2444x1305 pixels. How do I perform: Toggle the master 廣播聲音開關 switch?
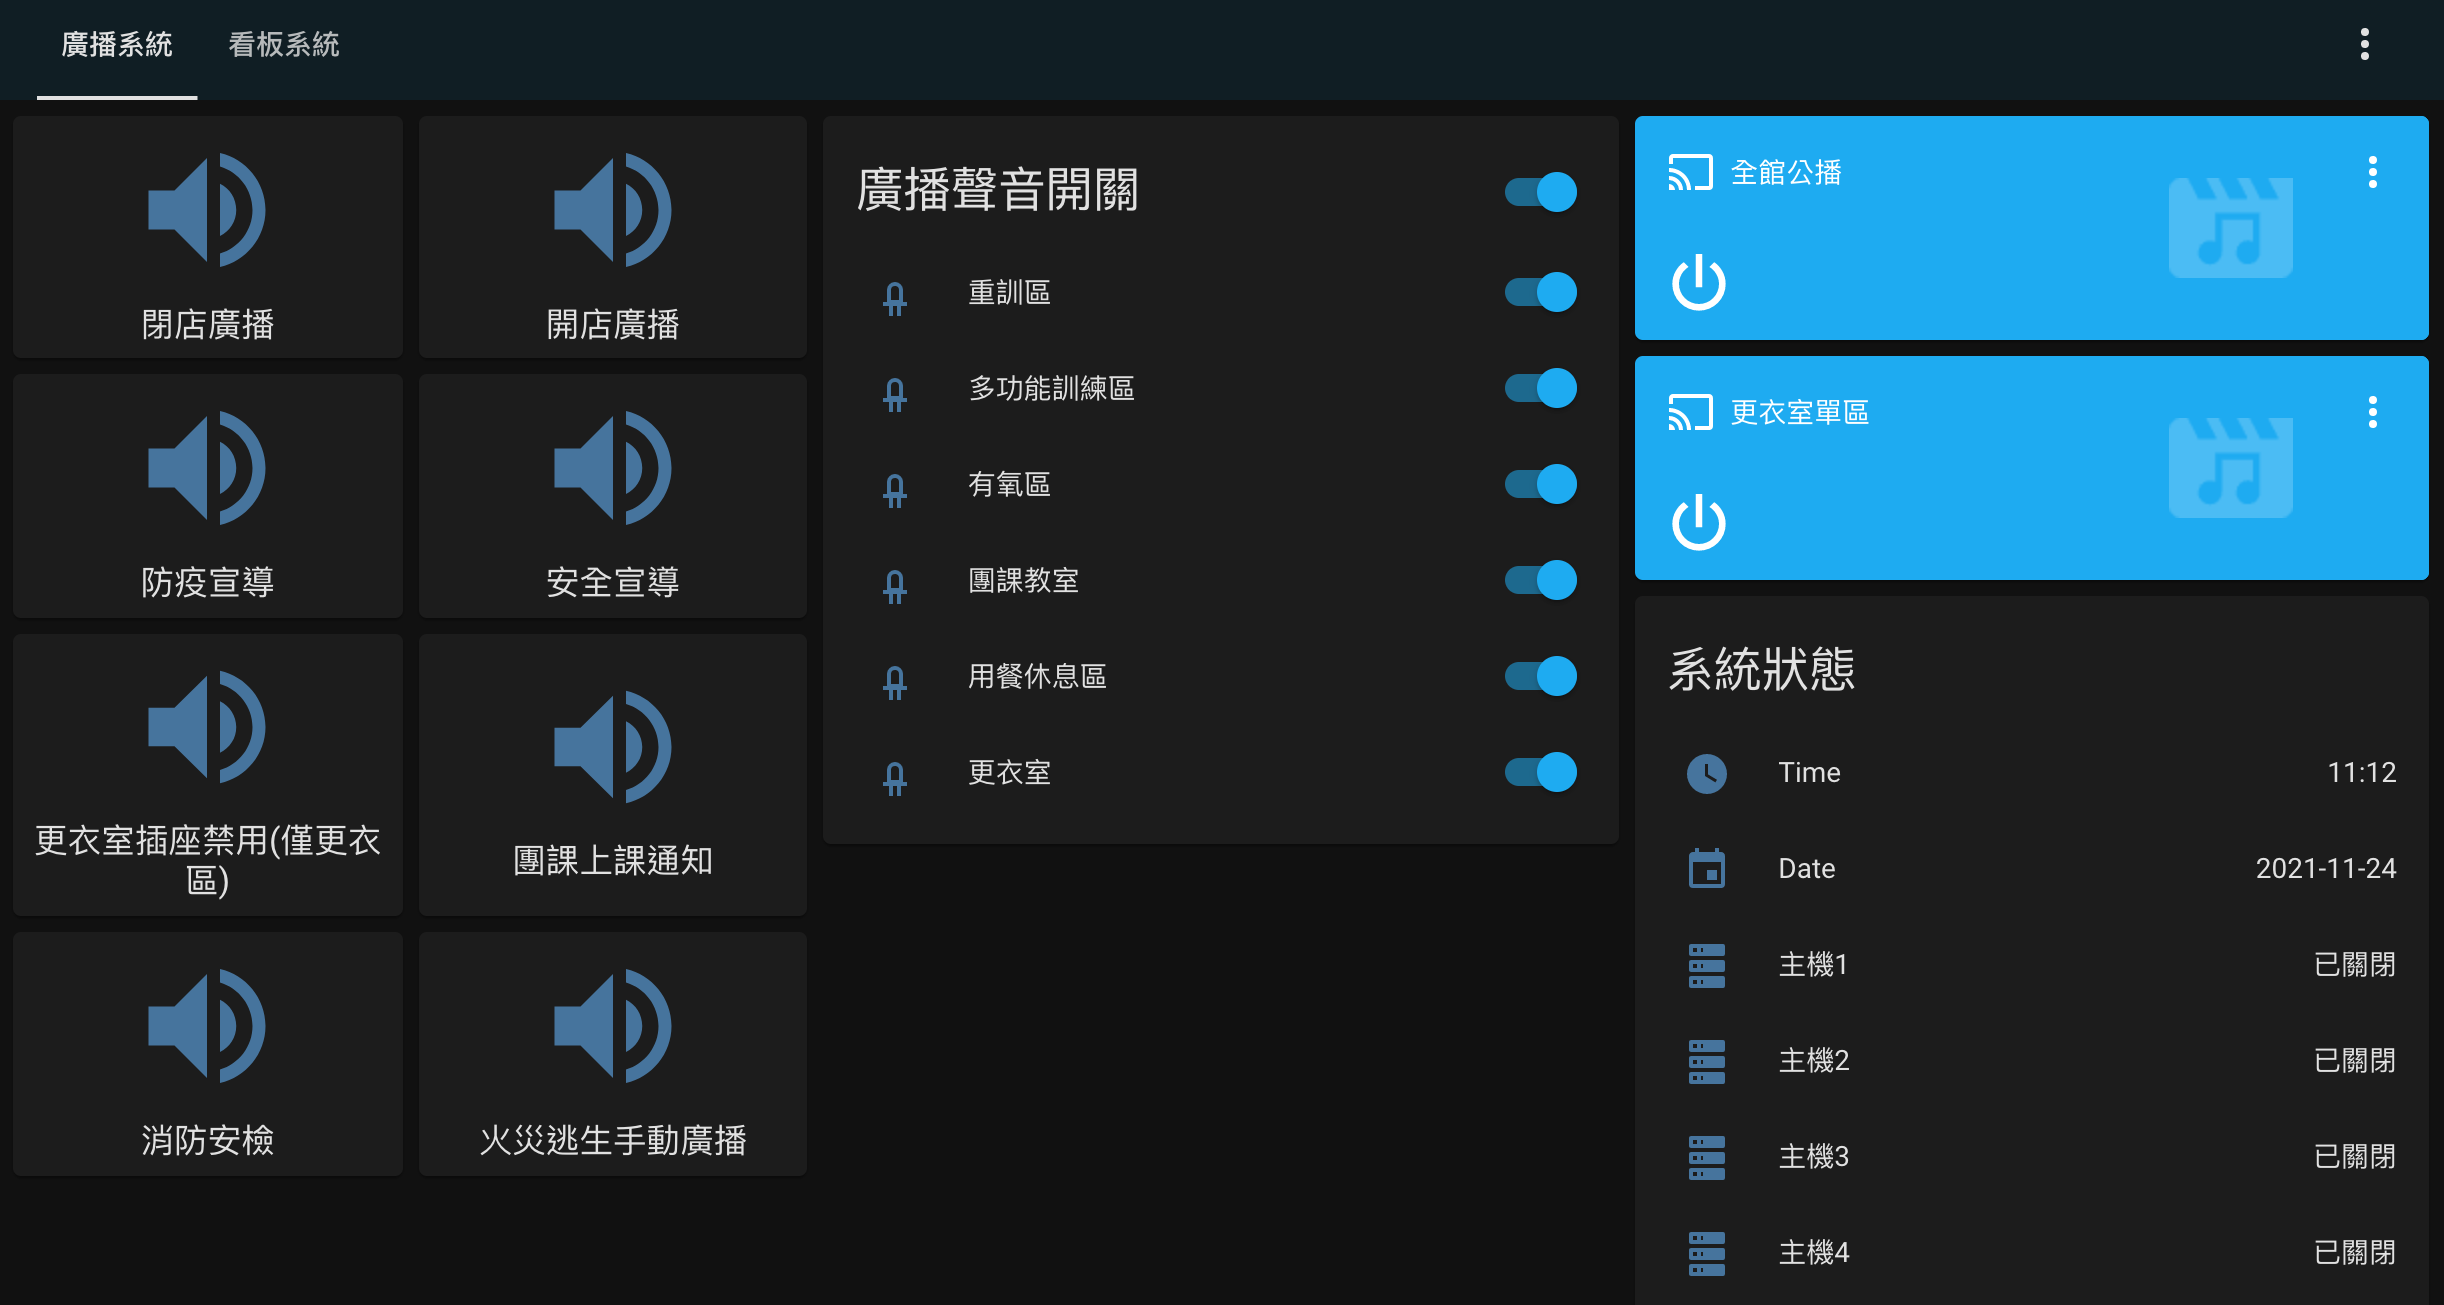[1541, 191]
